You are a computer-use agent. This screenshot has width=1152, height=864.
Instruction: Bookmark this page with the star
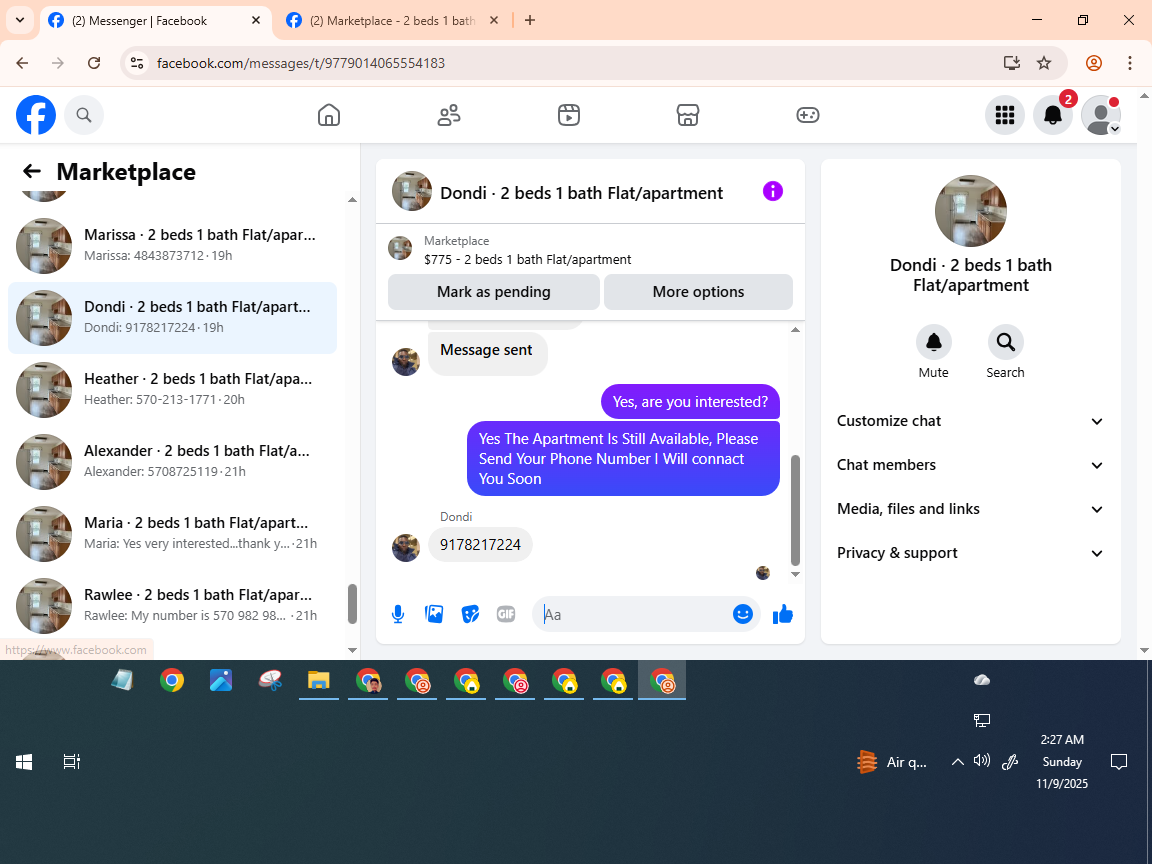[1044, 63]
